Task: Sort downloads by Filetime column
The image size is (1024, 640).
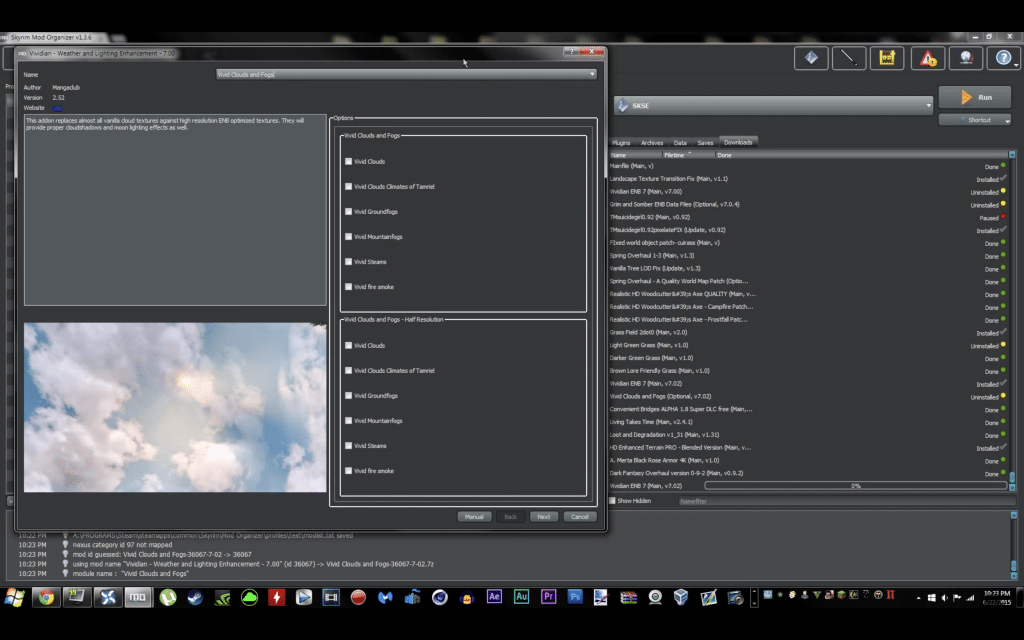Action: point(688,155)
